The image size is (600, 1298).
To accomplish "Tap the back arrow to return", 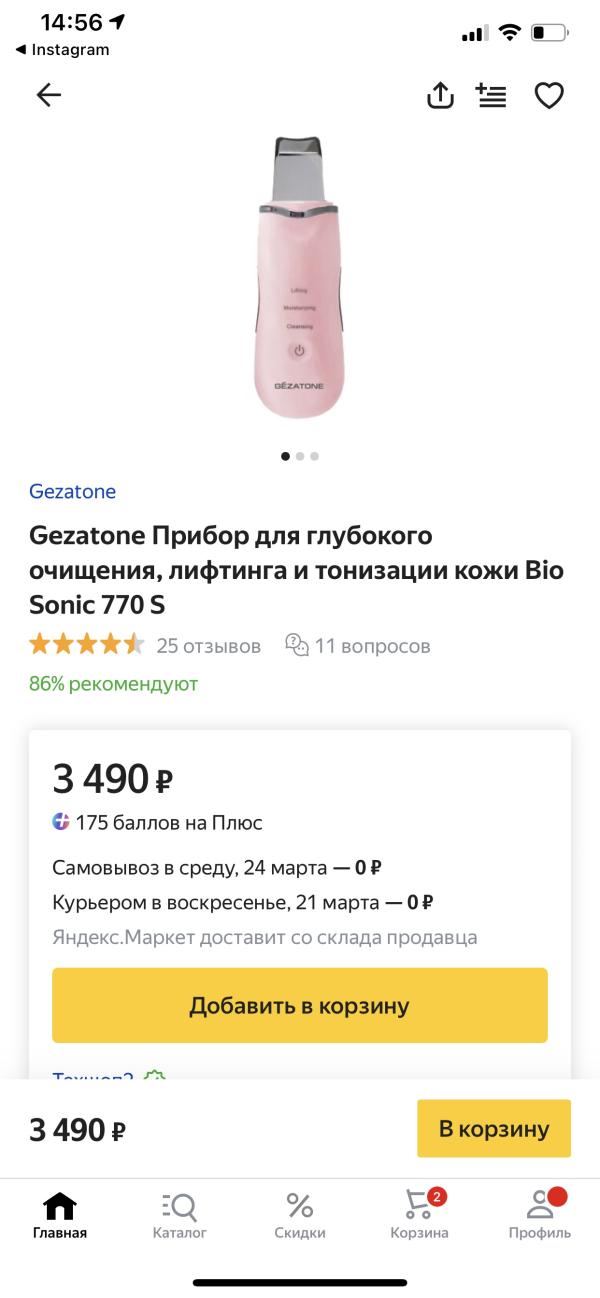I will coord(49,95).
